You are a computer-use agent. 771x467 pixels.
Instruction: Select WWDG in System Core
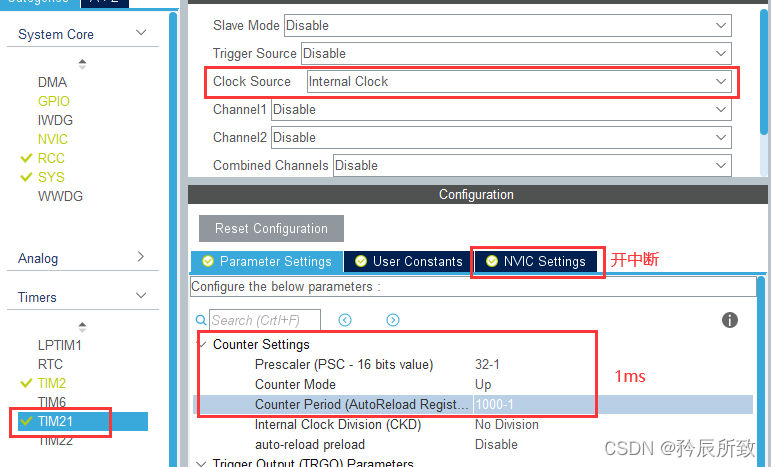(x=60, y=196)
